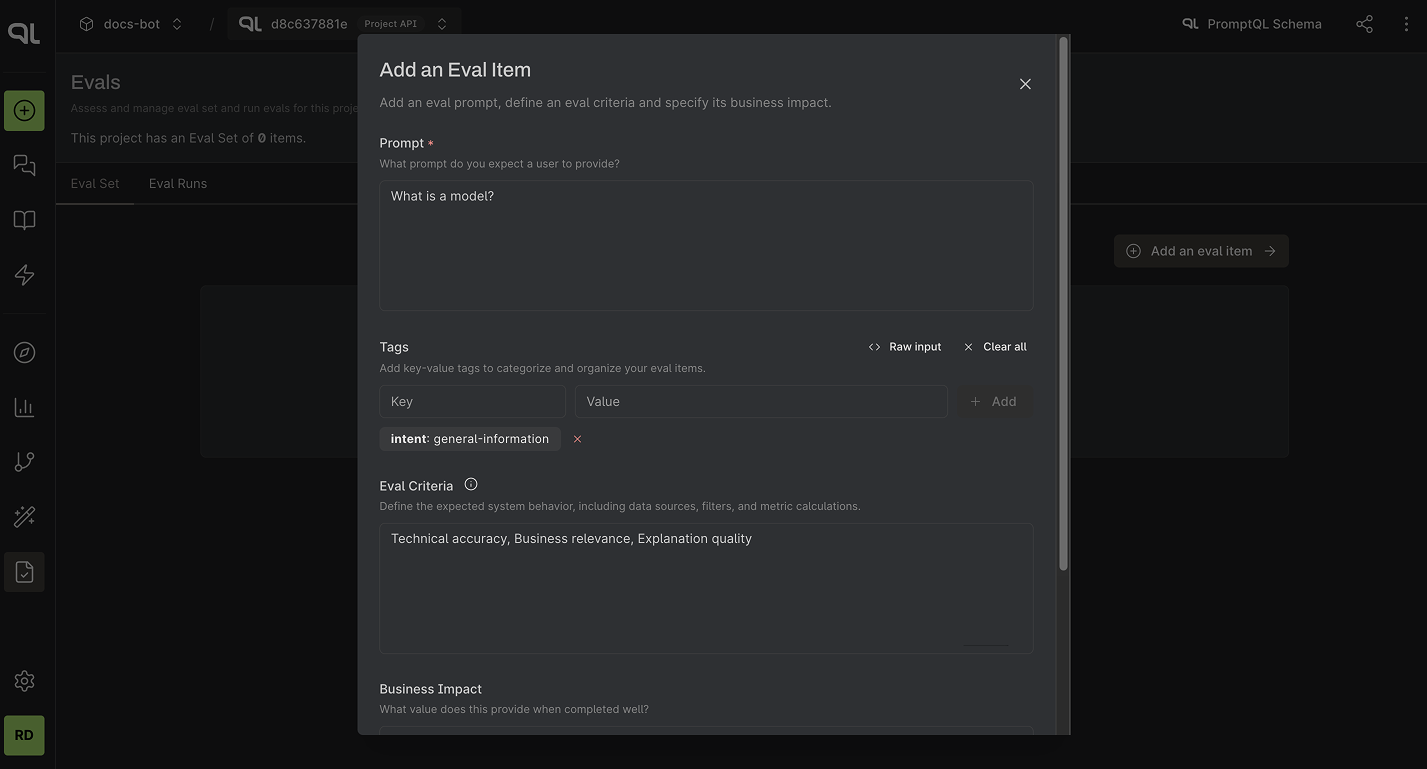Open the settings gear in sidebar
This screenshot has height=769, width=1427.
click(24, 681)
